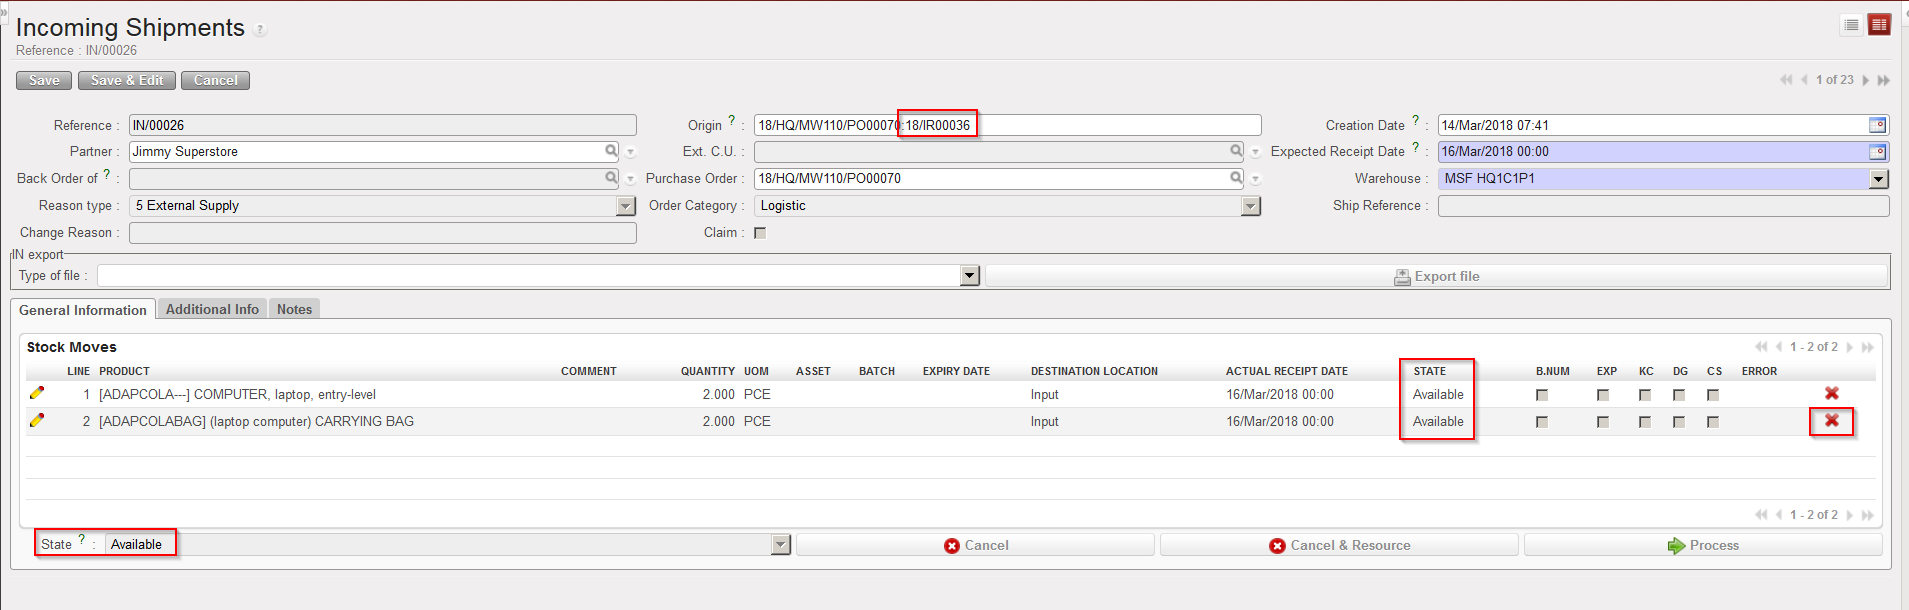Expand the Reason type dropdown
The height and width of the screenshot is (610, 1909).
tap(626, 206)
